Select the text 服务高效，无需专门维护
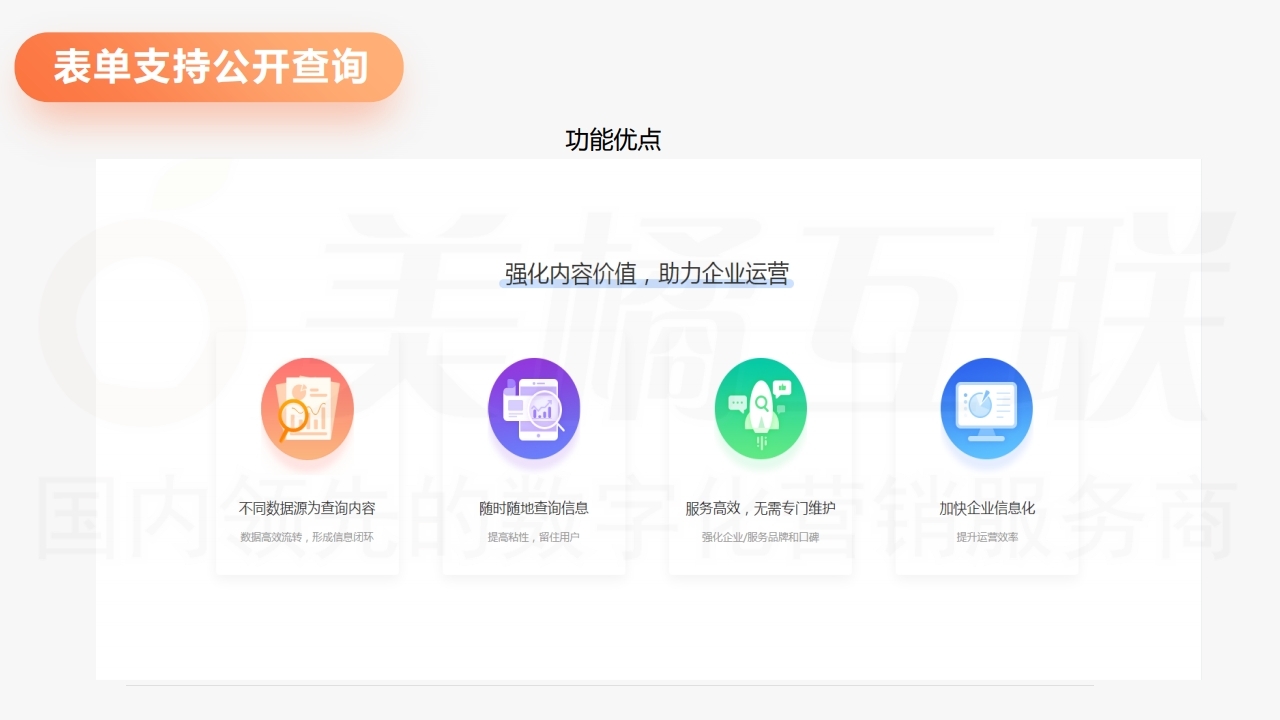The width and height of the screenshot is (1280, 720). pyautogui.click(x=761, y=508)
